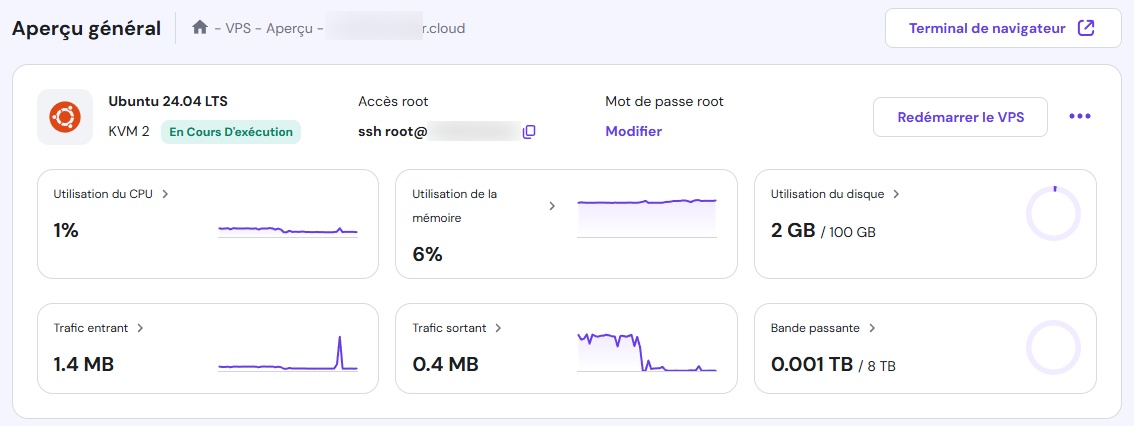Click Mot de passe root label

point(665,101)
